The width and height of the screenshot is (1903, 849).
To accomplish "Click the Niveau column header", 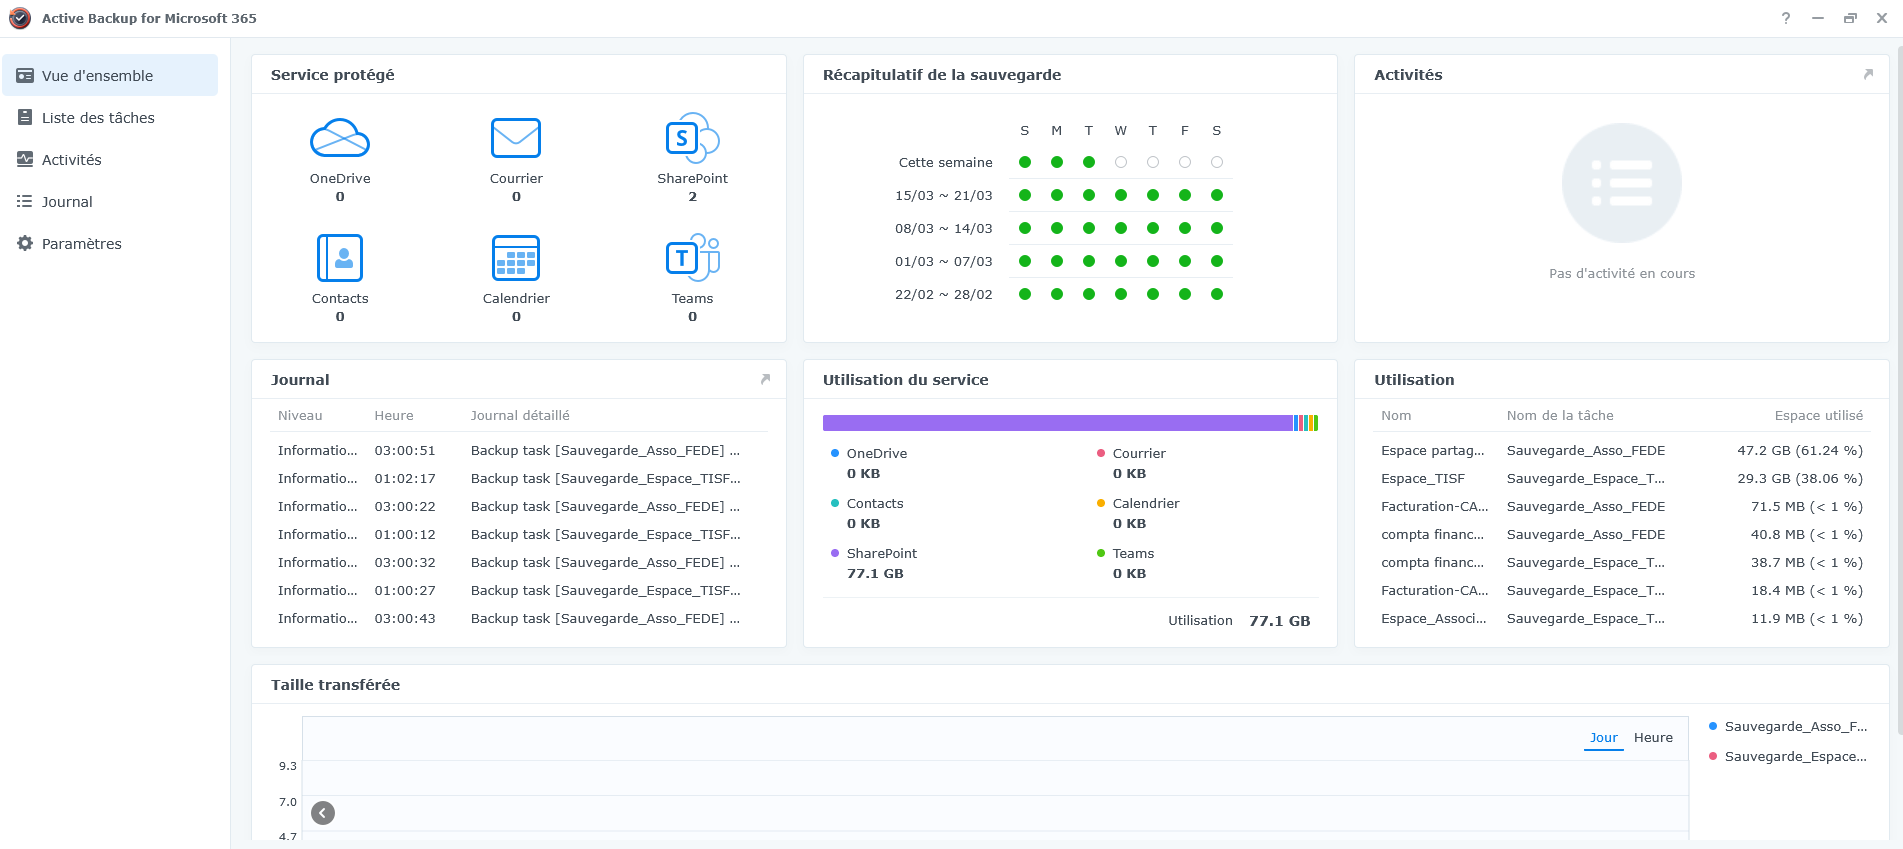I will [300, 416].
